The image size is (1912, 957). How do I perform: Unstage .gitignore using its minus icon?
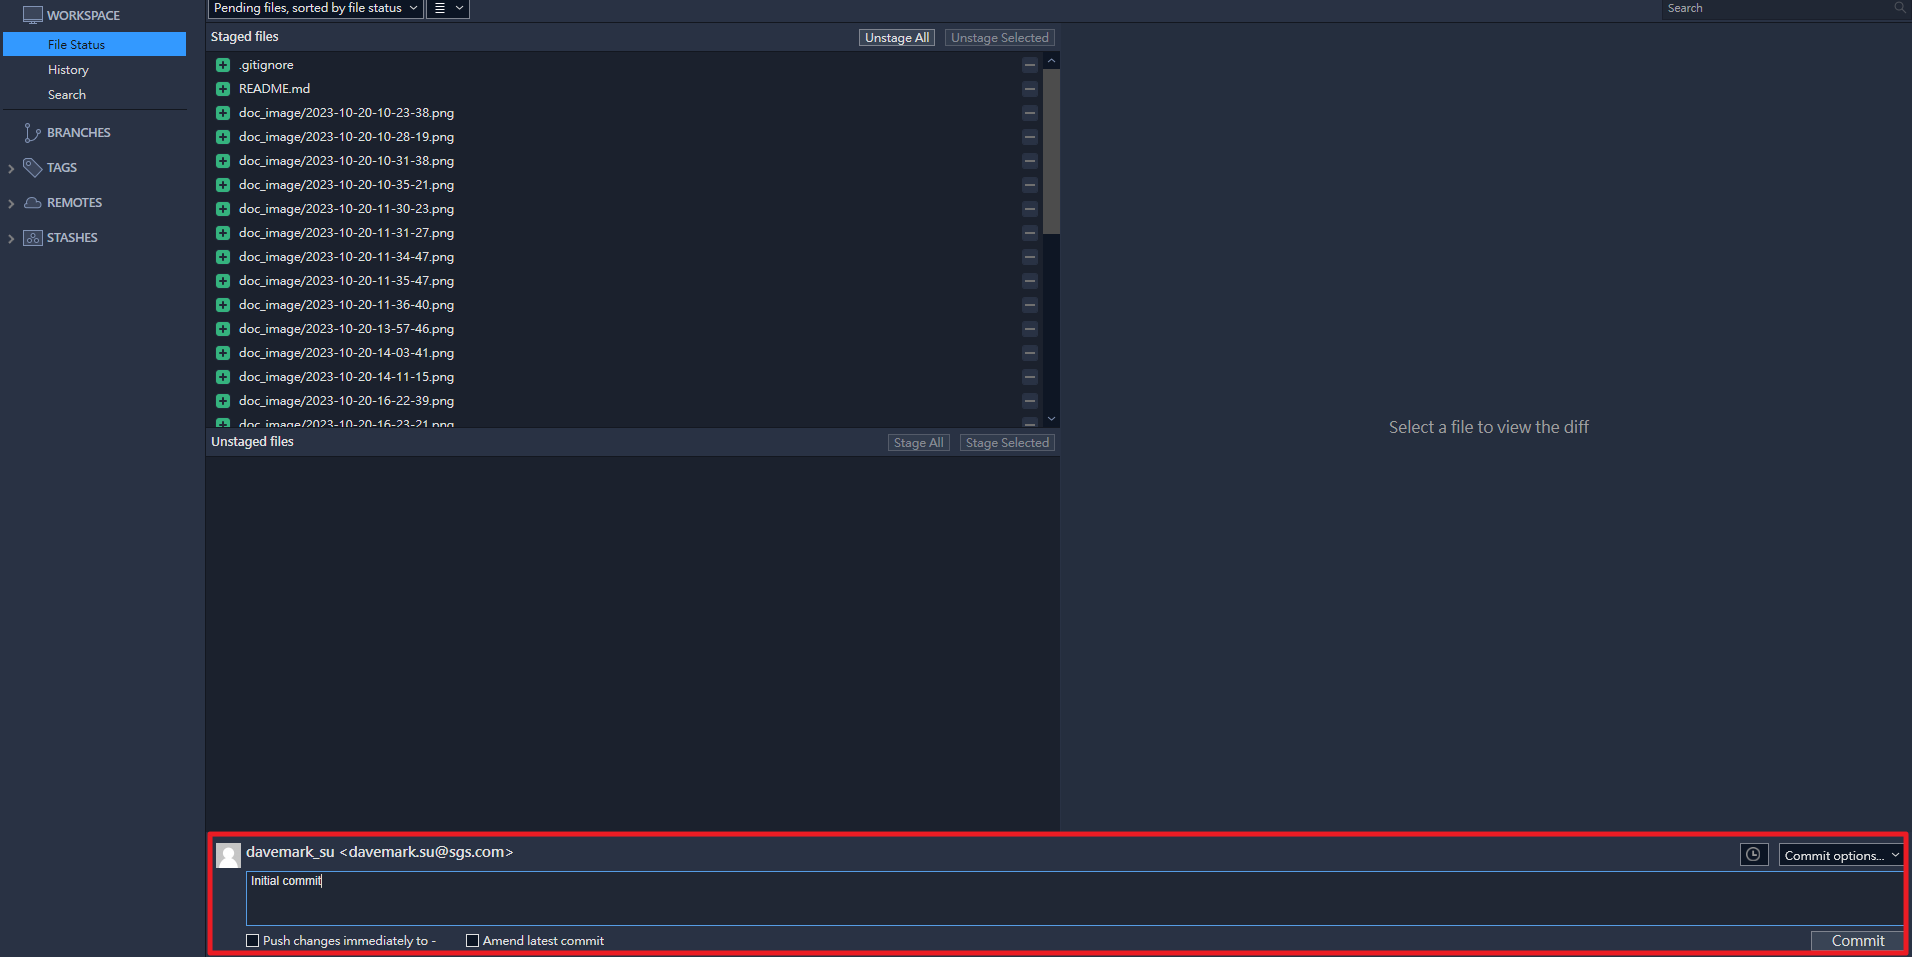[1029, 65]
